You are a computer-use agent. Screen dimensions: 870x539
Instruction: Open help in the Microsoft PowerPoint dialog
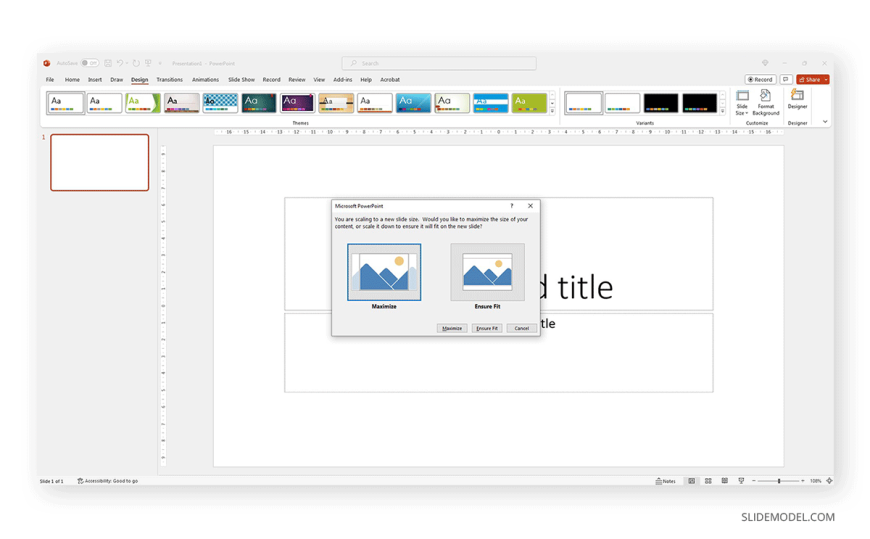tap(512, 206)
